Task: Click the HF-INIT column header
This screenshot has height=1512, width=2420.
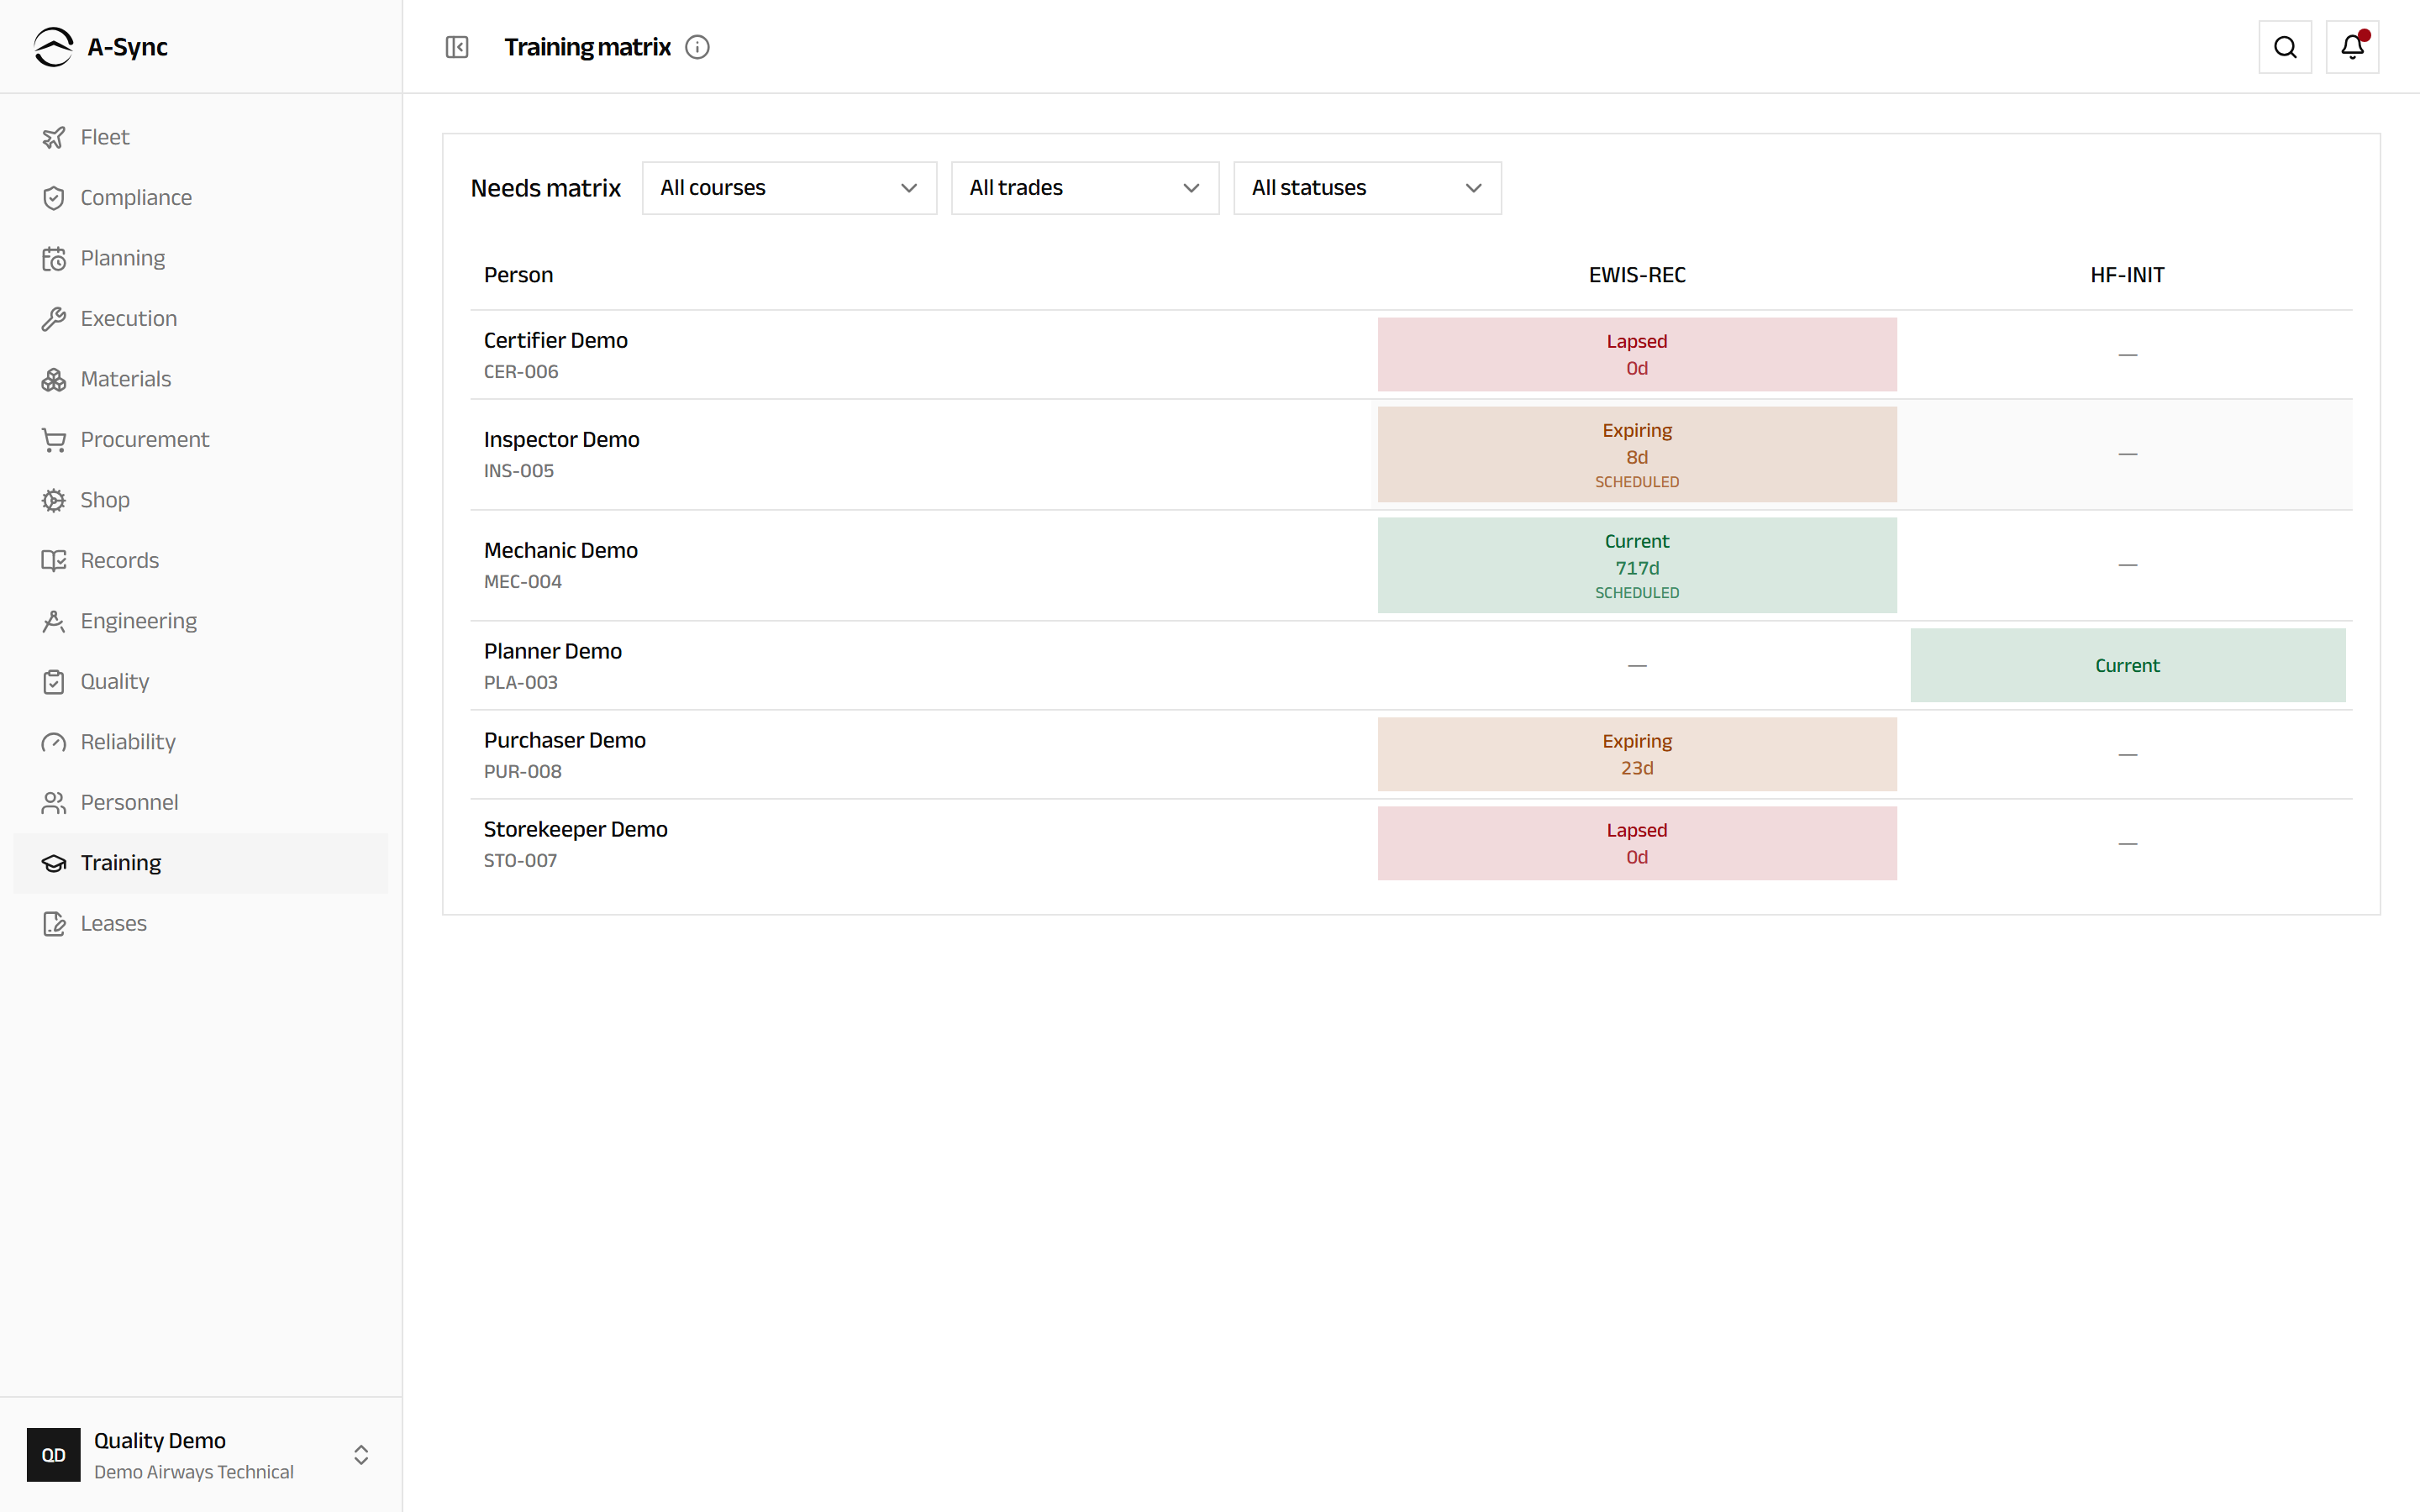Action: point(2127,275)
